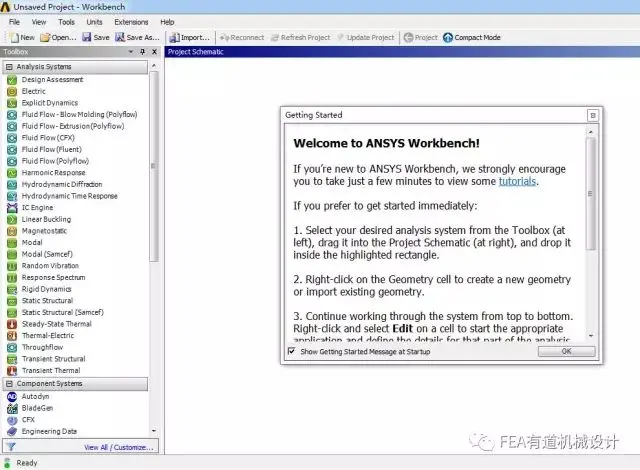The image size is (640, 470).
Task: Click the Import toolbar icon
Action: pos(174,38)
